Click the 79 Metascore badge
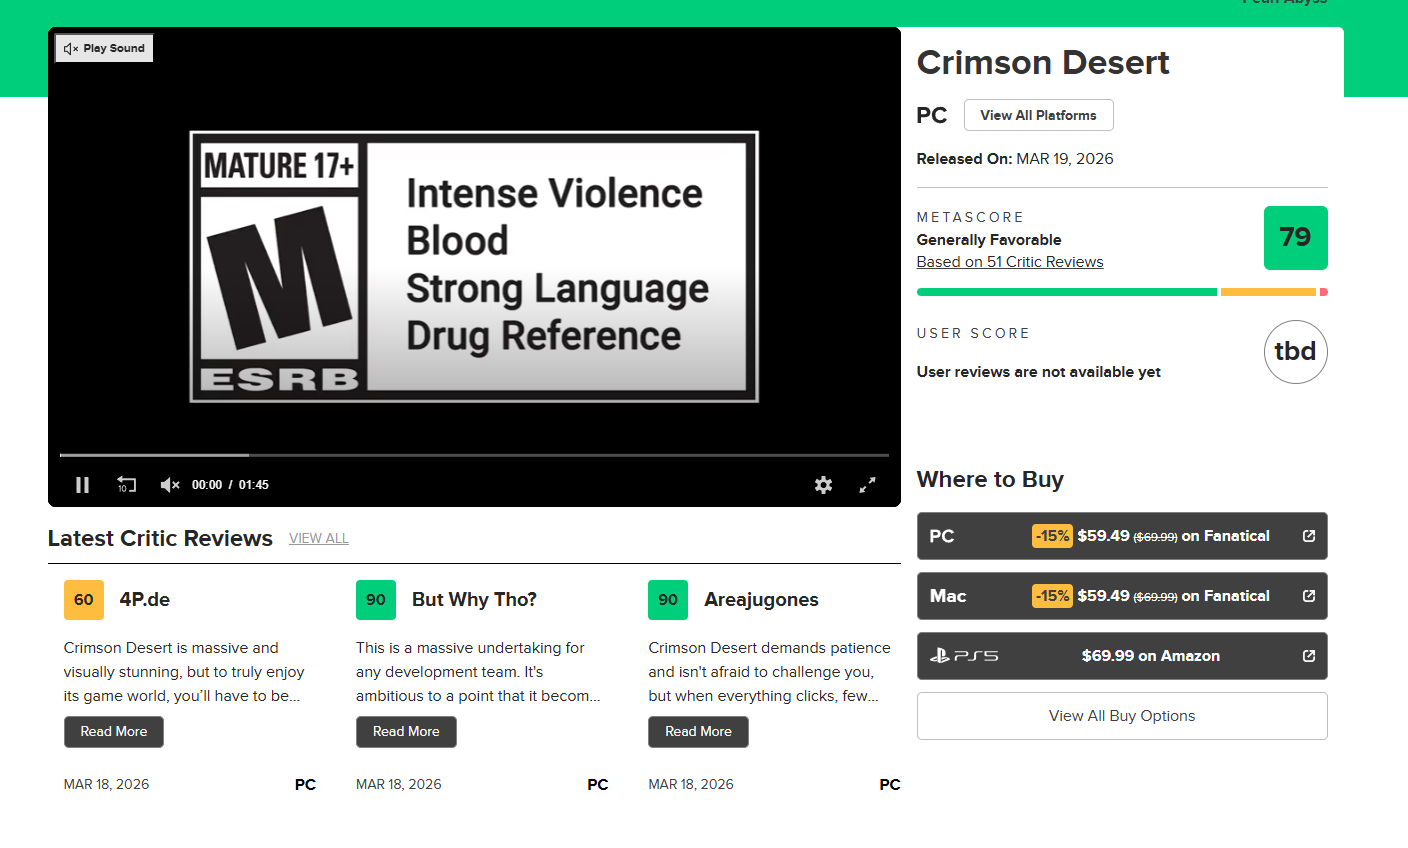 pyautogui.click(x=1295, y=238)
